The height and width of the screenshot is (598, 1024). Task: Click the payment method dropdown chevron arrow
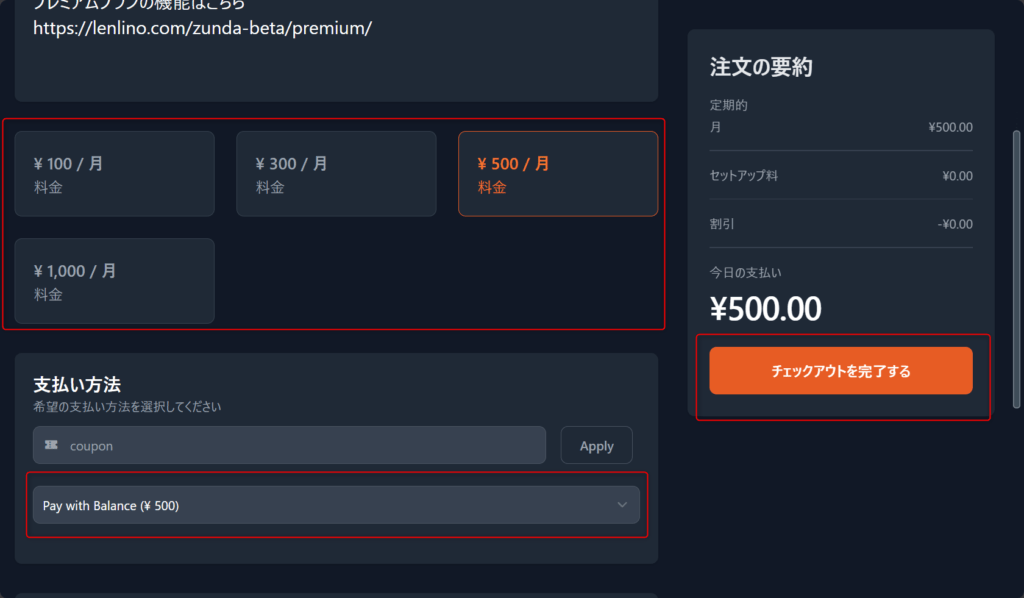[x=622, y=505]
